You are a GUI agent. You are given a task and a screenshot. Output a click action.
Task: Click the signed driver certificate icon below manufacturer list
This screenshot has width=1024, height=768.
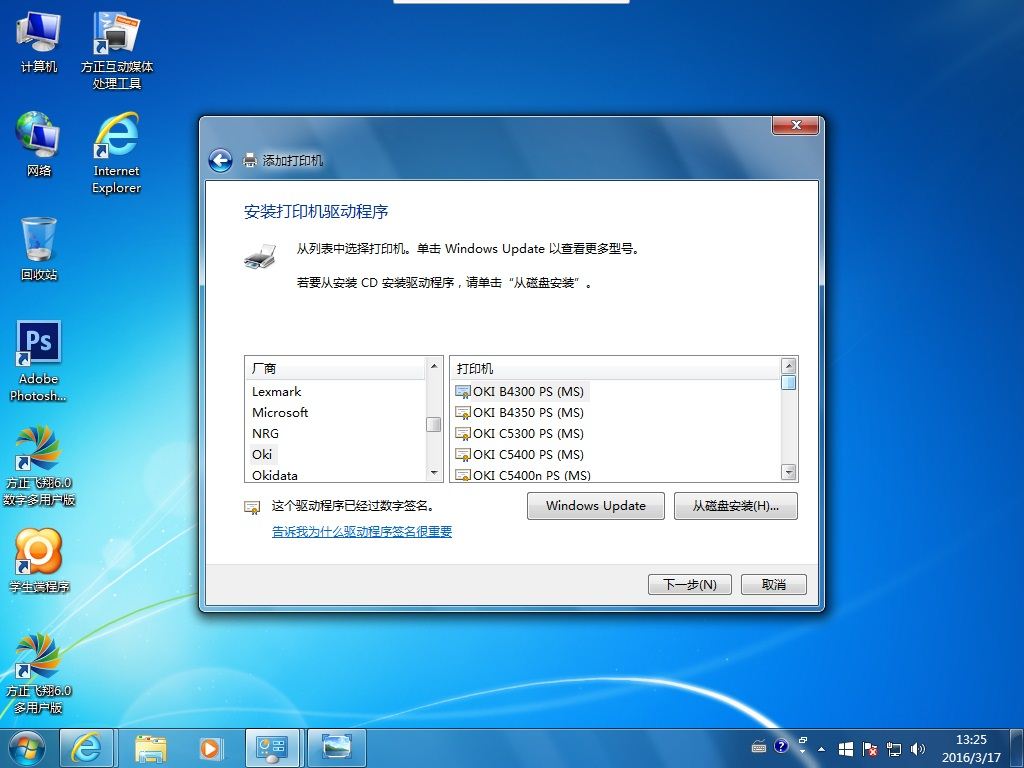pyautogui.click(x=252, y=507)
